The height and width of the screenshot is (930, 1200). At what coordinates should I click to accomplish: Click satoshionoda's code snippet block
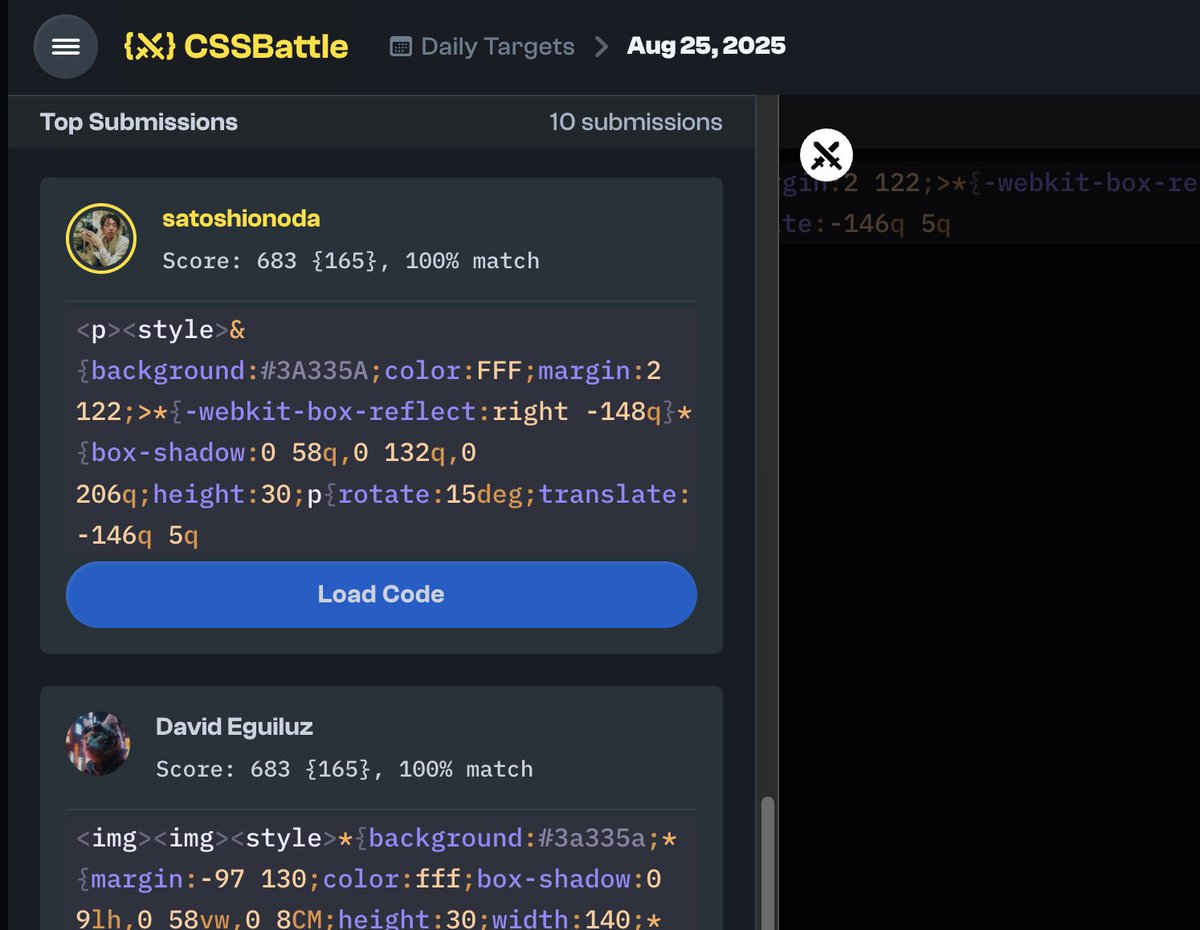382,432
